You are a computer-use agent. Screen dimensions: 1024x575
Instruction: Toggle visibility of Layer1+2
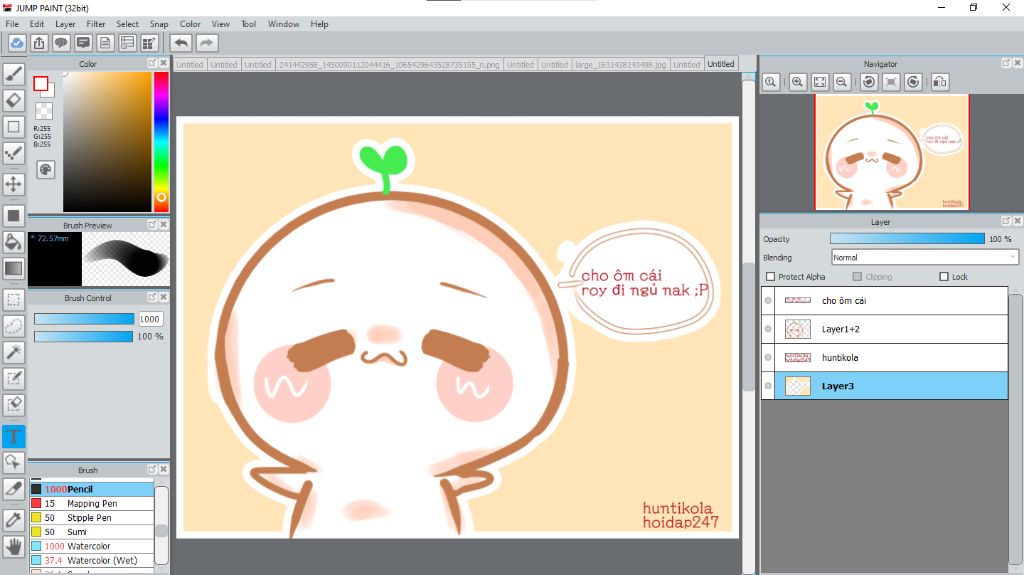pyautogui.click(x=769, y=329)
